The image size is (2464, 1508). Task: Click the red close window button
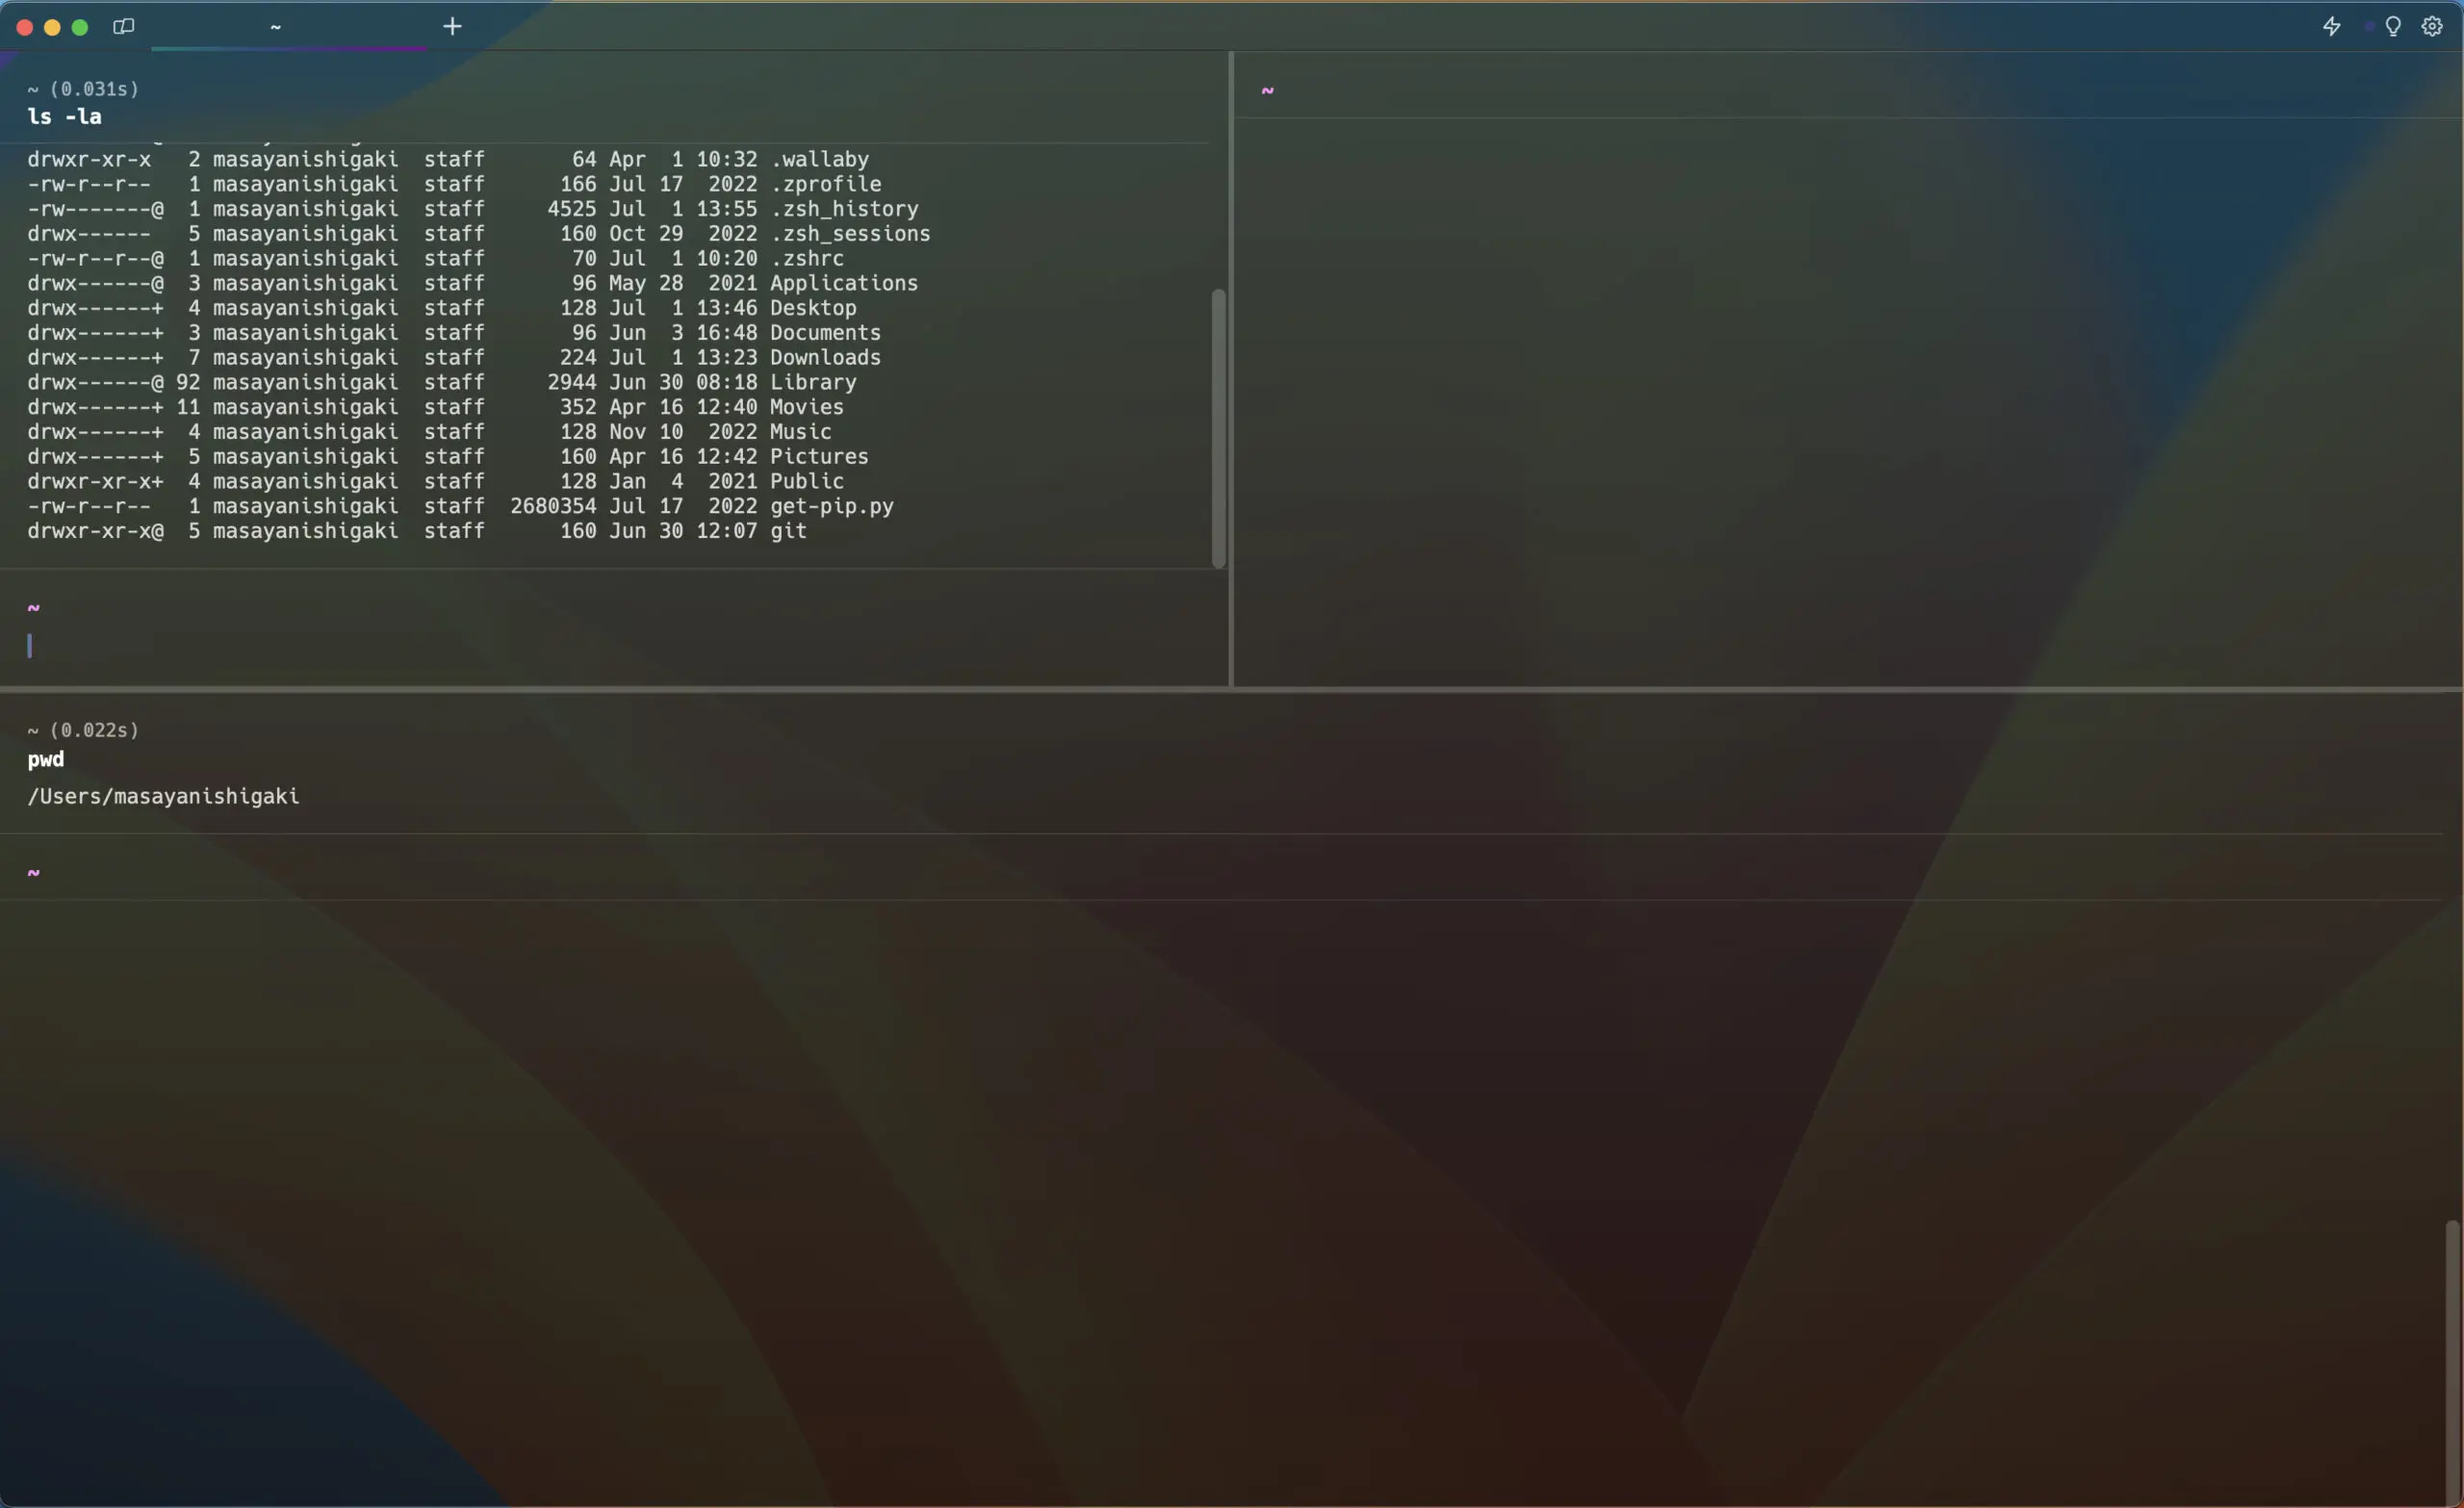coord(25,27)
